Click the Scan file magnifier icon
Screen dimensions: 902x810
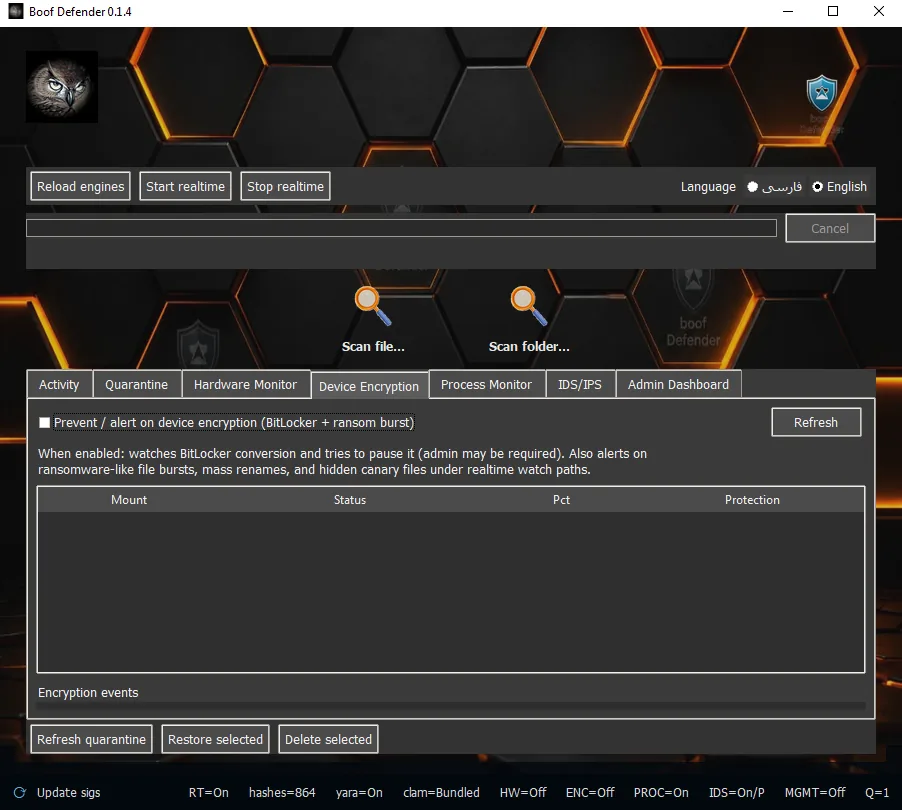point(373,306)
